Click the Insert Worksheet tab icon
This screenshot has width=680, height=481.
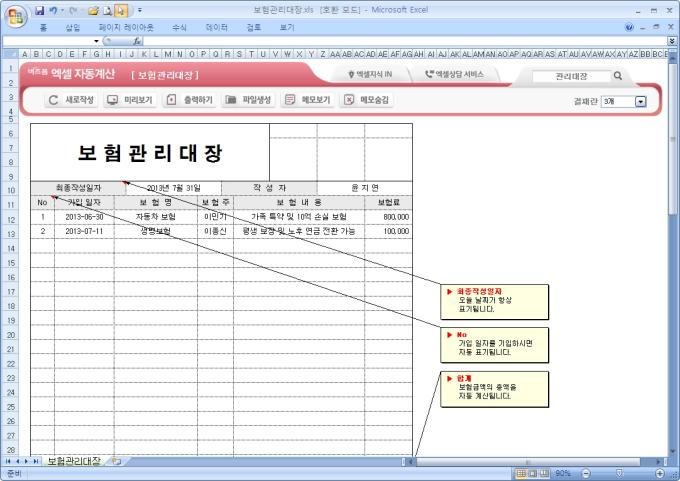click(x=116, y=461)
